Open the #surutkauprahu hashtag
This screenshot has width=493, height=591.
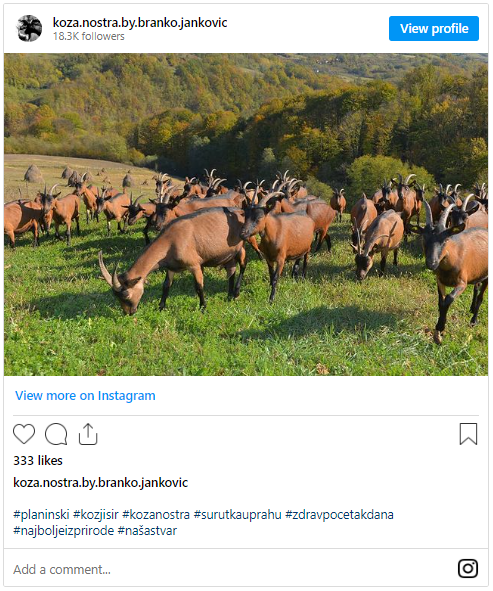click(x=237, y=514)
